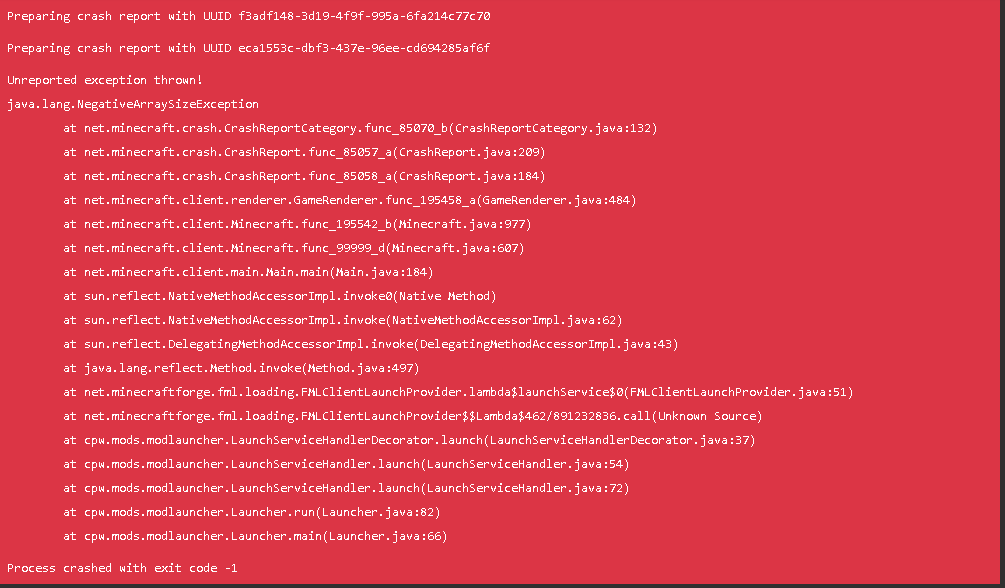Click the Minecraft.java:977 stack frame
Image resolution: width=1005 pixels, height=588 pixels.
[297, 224]
